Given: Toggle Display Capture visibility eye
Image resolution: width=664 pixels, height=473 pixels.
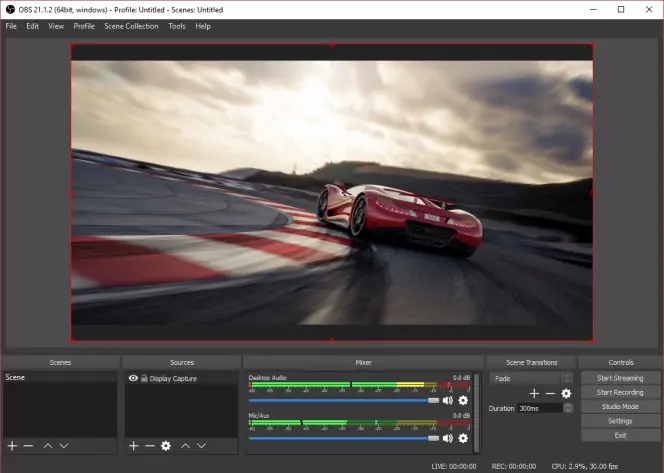Looking at the screenshot, I should (x=133, y=378).
